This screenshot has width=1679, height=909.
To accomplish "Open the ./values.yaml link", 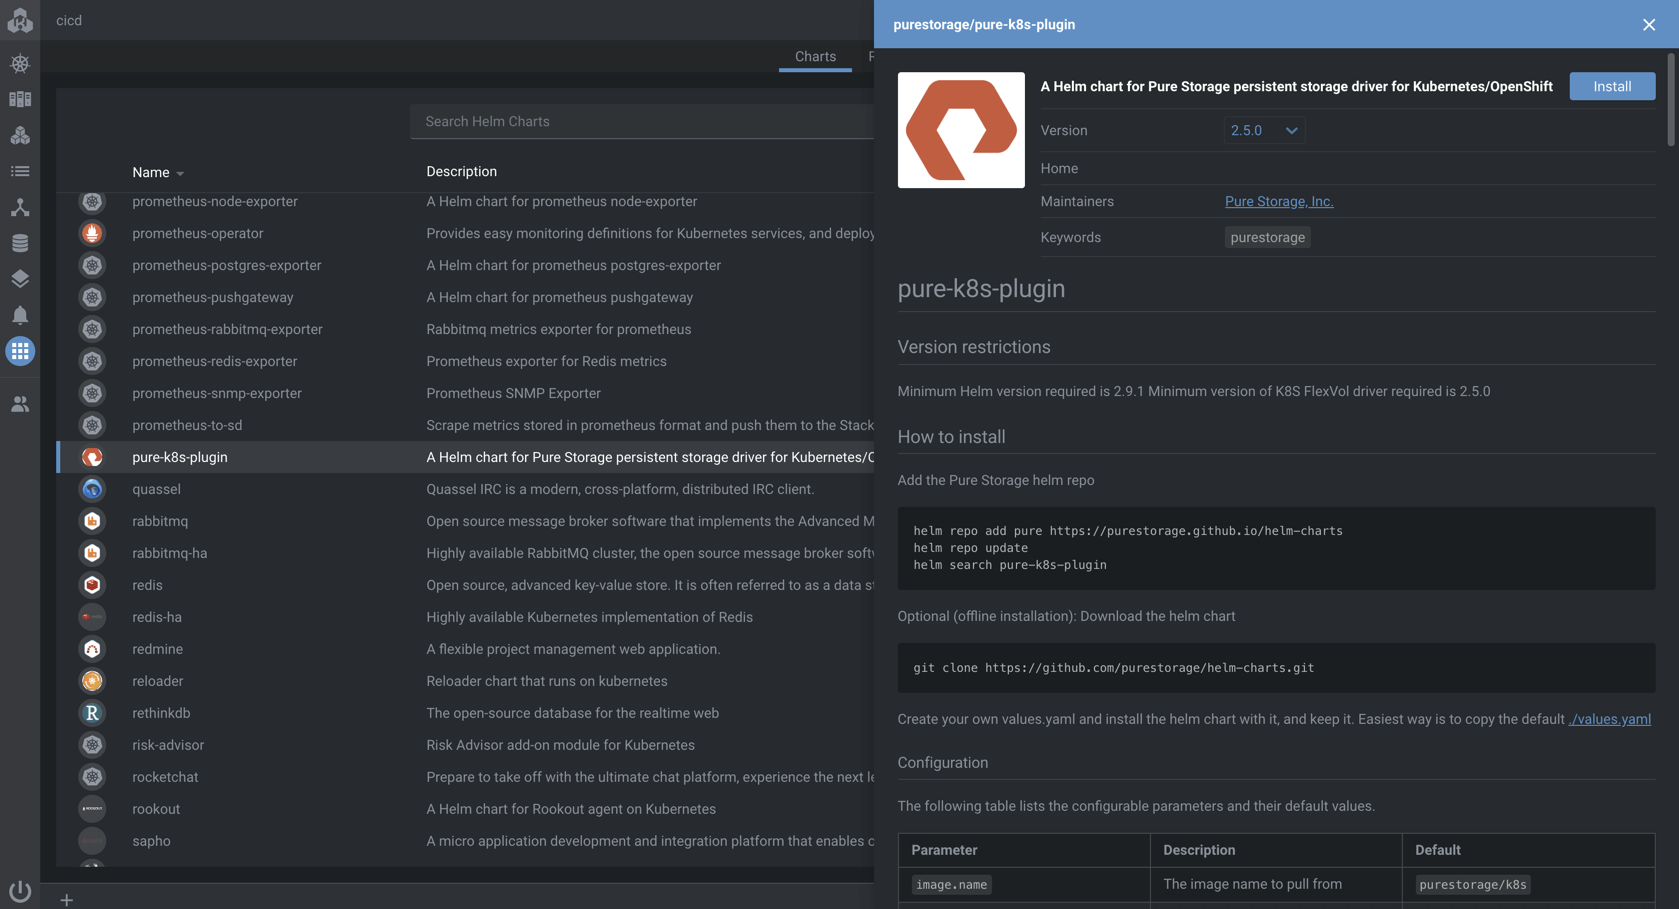I will click(x=1610, y=719).
